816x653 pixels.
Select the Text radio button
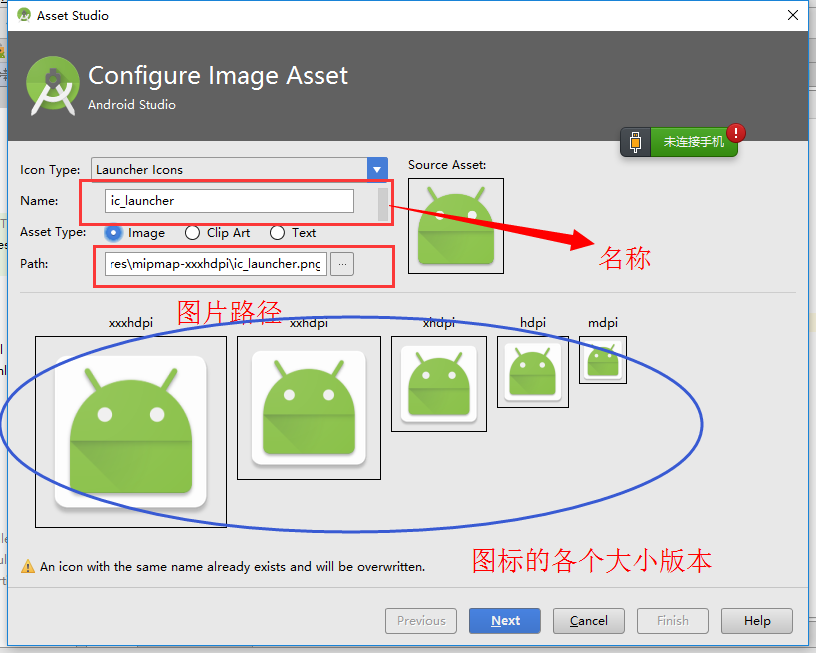point(276,233)
